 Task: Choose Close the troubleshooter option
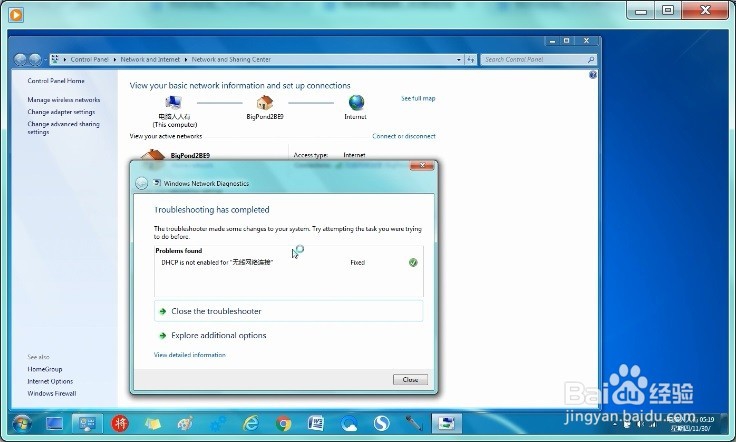288,311
